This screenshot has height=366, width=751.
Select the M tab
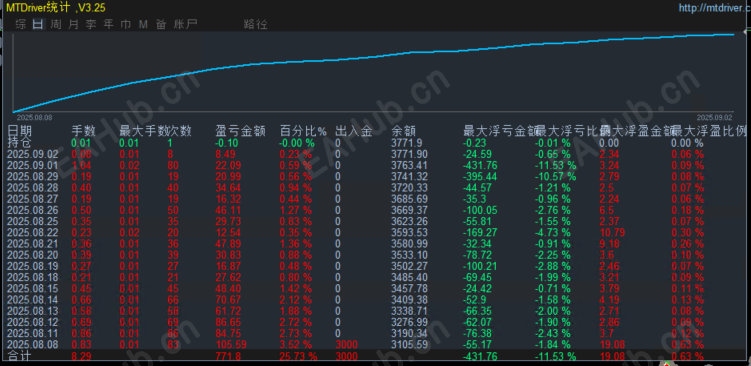point(143,24)
